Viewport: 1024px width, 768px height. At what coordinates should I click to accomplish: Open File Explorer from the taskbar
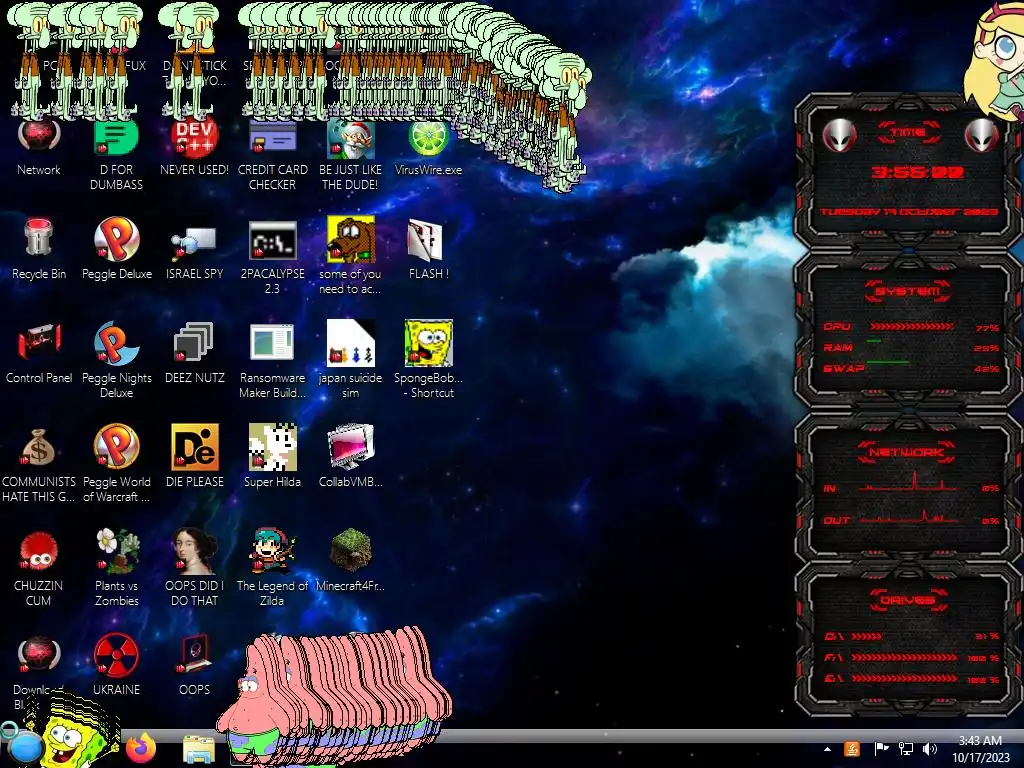[199, 749]
